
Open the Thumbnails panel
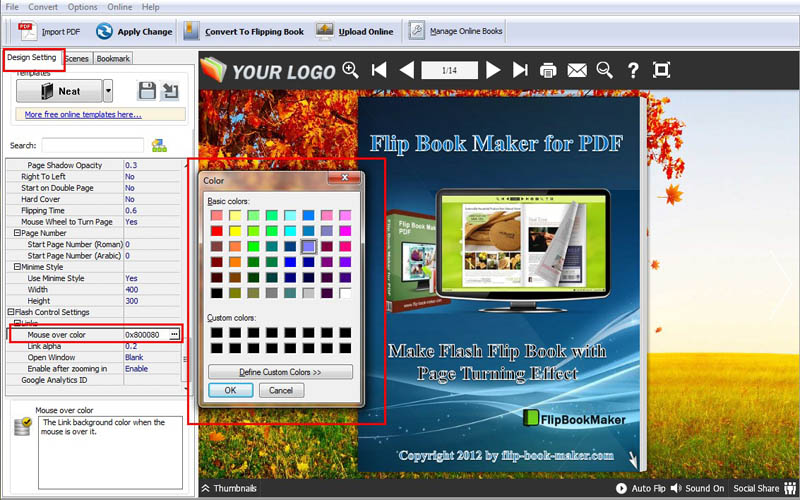pyautogui.click(x=229, y=488)
